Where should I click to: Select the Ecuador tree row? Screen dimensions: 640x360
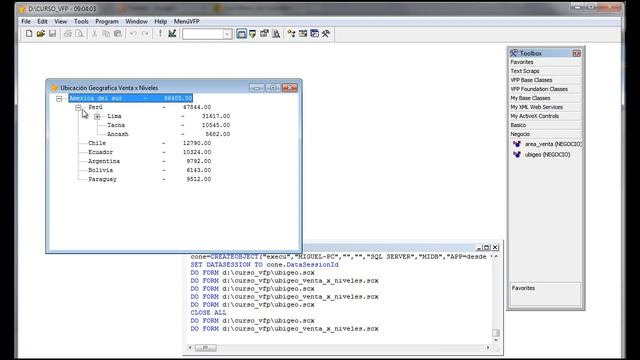149,152
